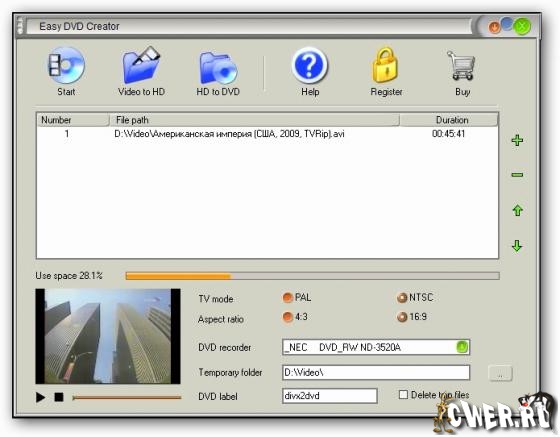Choose 16:9 aspect ratio
Screen dimensions: 560x437
402,317
